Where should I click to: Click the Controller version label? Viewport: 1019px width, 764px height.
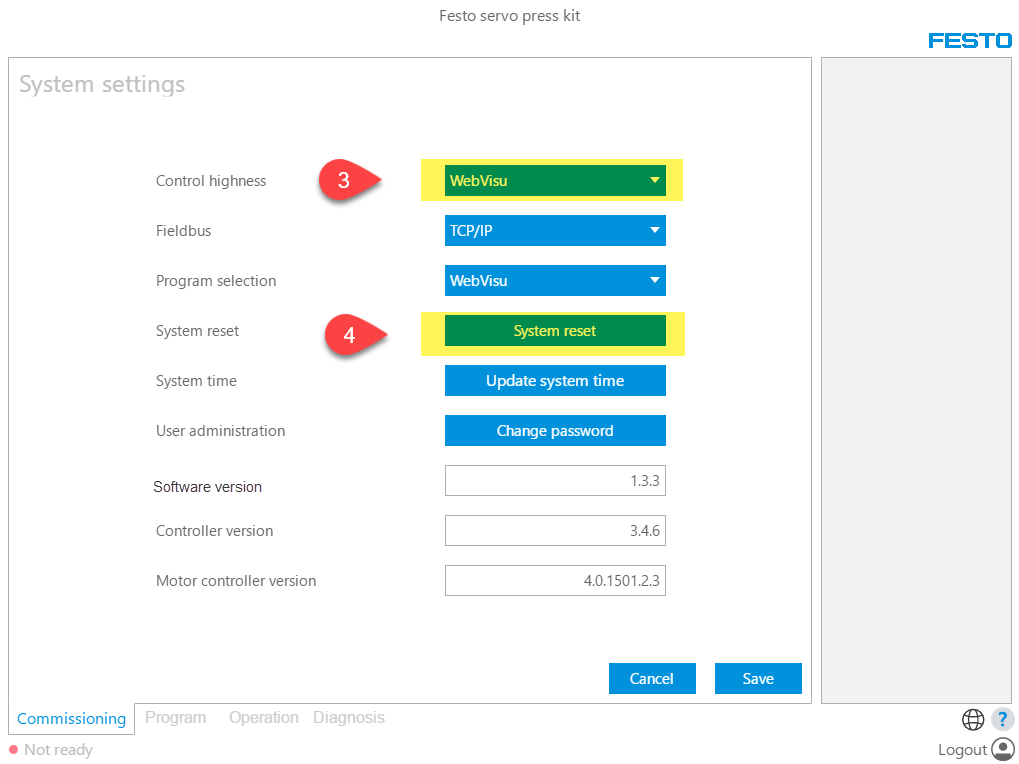(214, 531)
